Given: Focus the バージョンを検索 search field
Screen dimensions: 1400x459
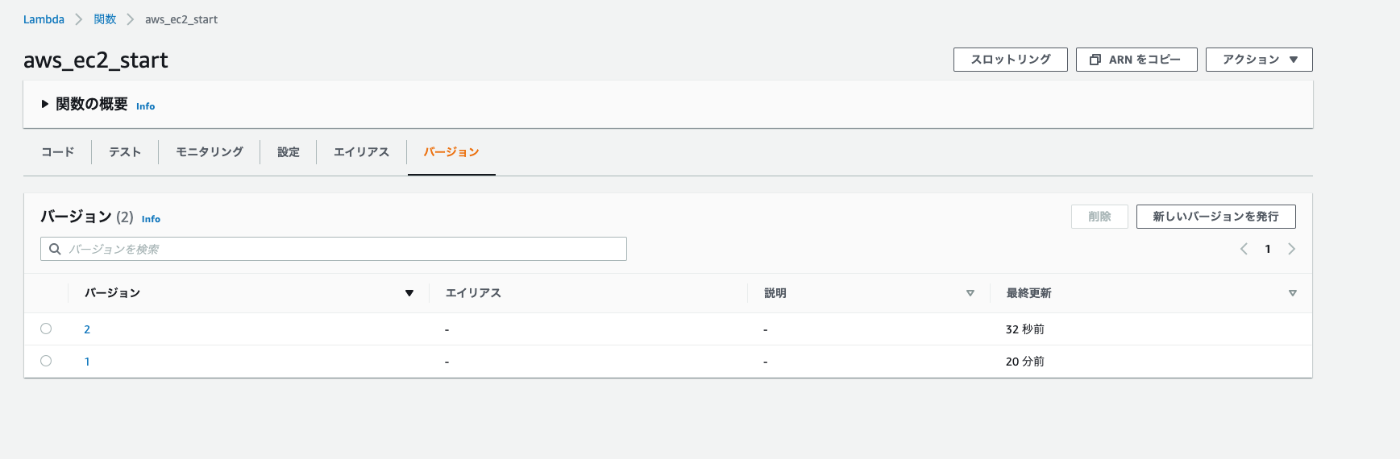Looking at the screenshot, I should (x=333, y=249).
